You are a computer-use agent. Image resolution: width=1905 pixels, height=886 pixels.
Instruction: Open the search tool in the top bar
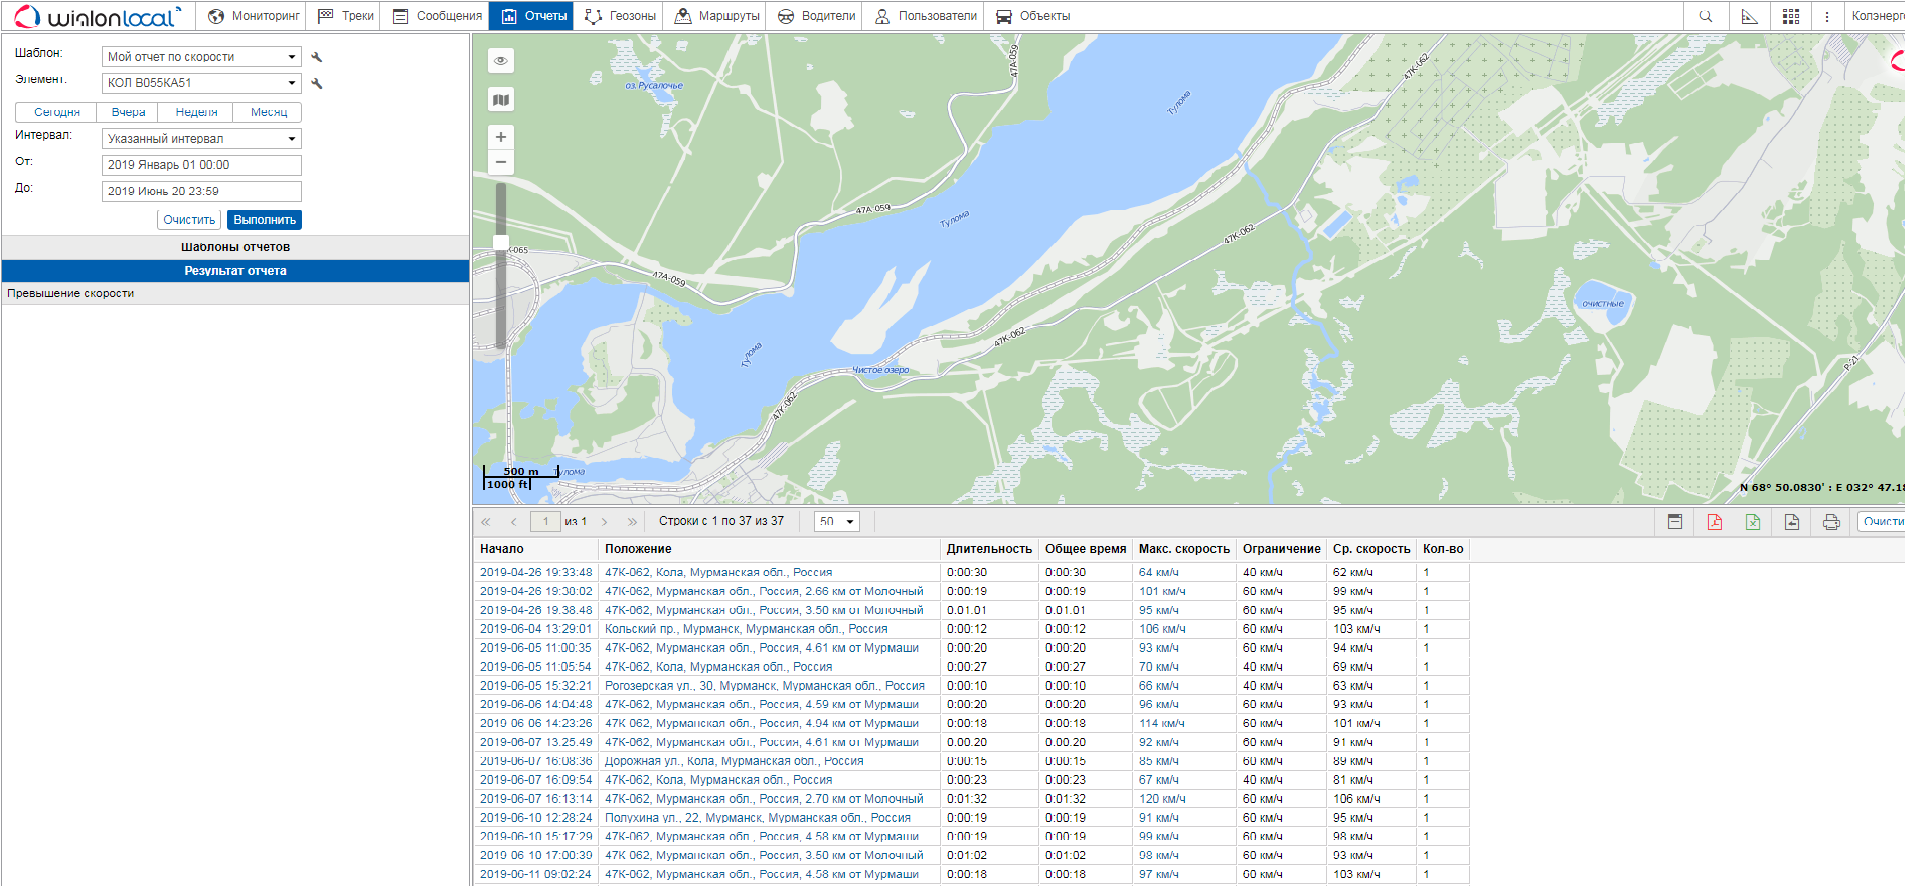coord(1706,16)
